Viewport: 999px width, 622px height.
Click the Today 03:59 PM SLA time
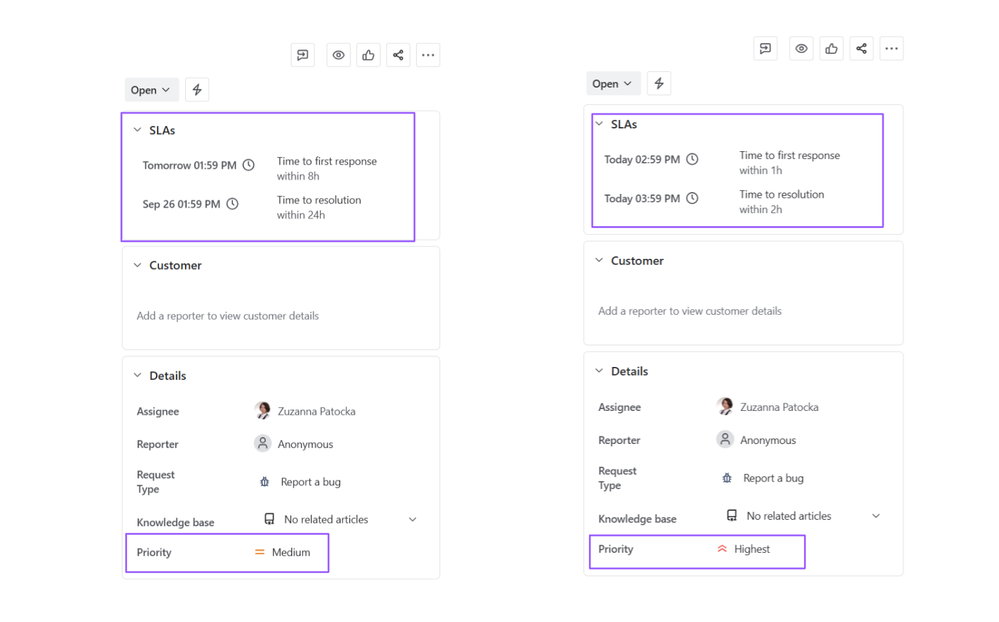click(642, 198)
